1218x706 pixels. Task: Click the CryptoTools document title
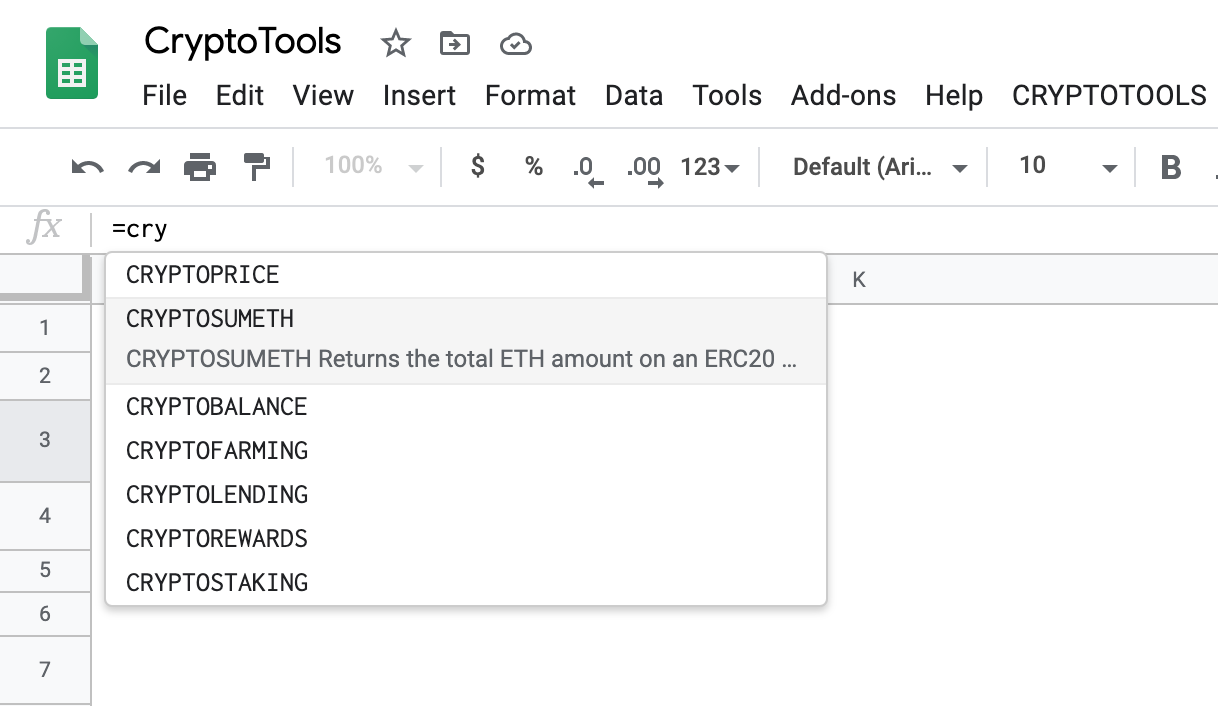(x=243, y=42)
